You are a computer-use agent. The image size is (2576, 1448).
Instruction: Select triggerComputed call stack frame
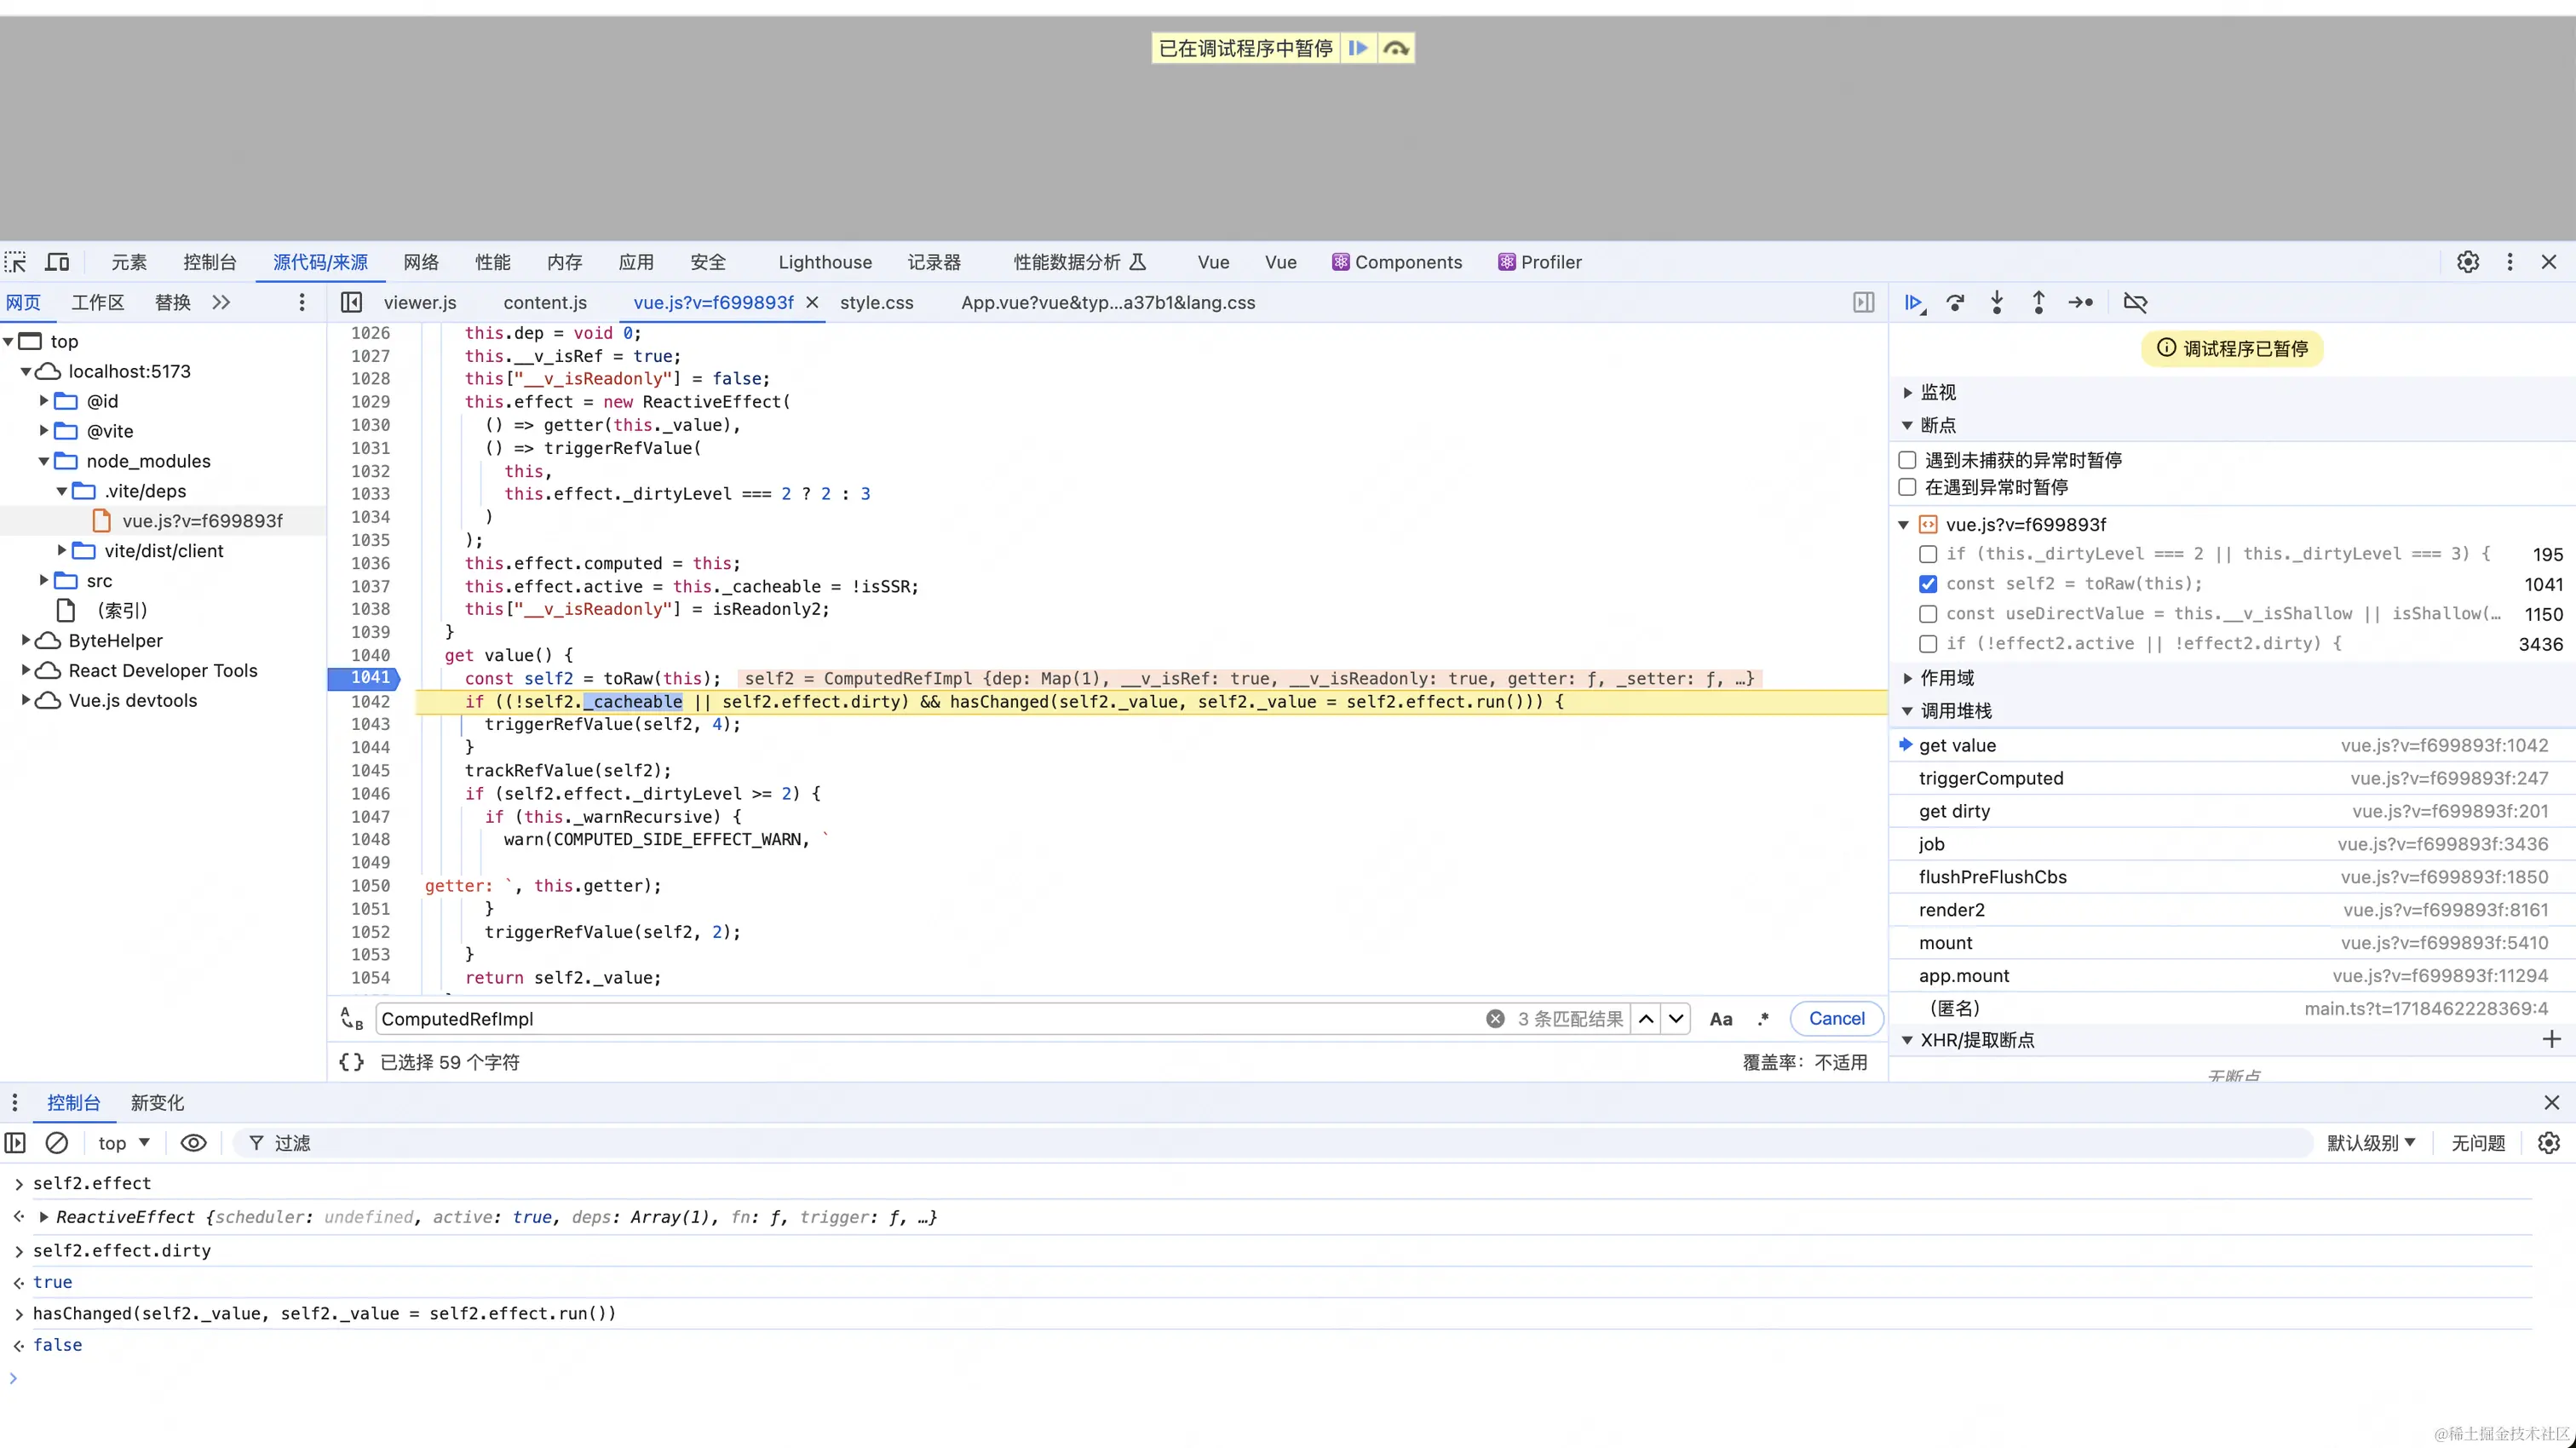pyautogui.click(x=1990, y=778)
